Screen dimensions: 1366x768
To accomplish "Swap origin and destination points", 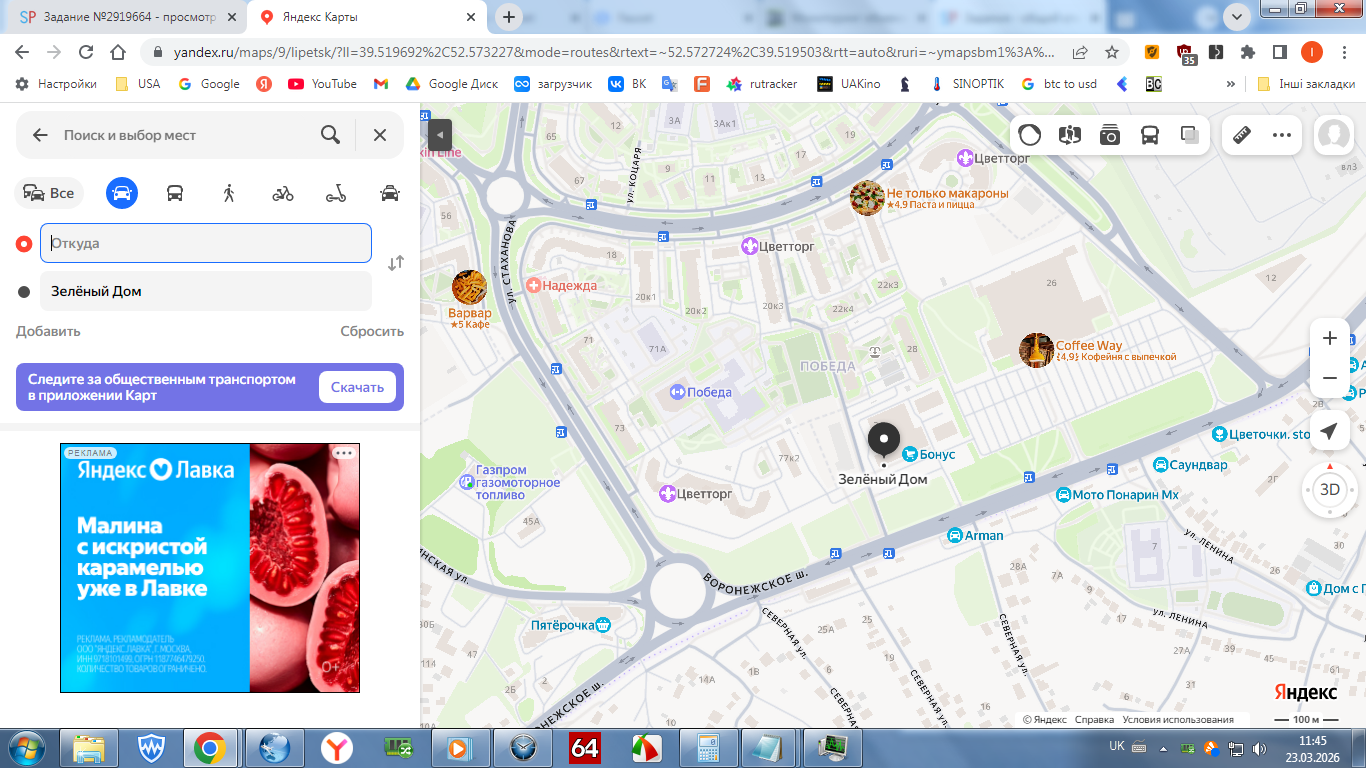I will coord(396,263).
